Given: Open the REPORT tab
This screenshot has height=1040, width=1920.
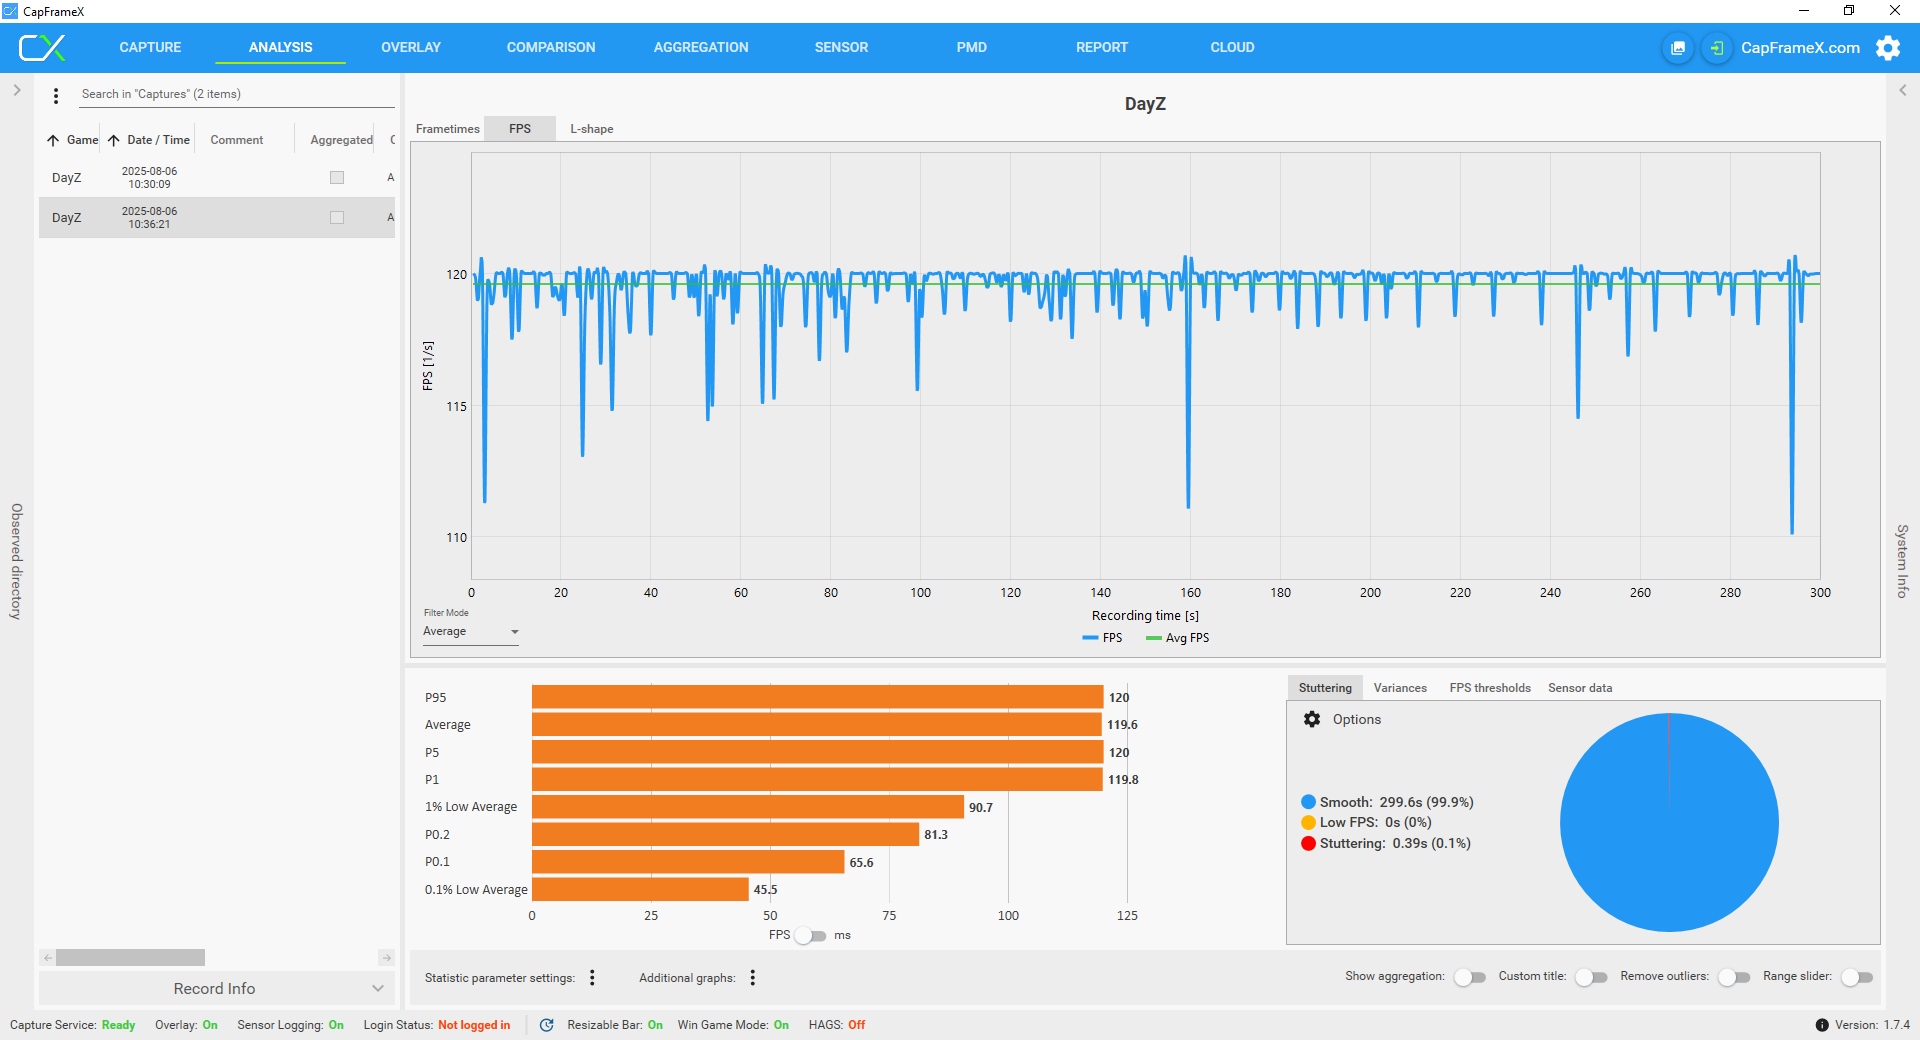Looking at the screenshot, I should tap(1102, 47).
